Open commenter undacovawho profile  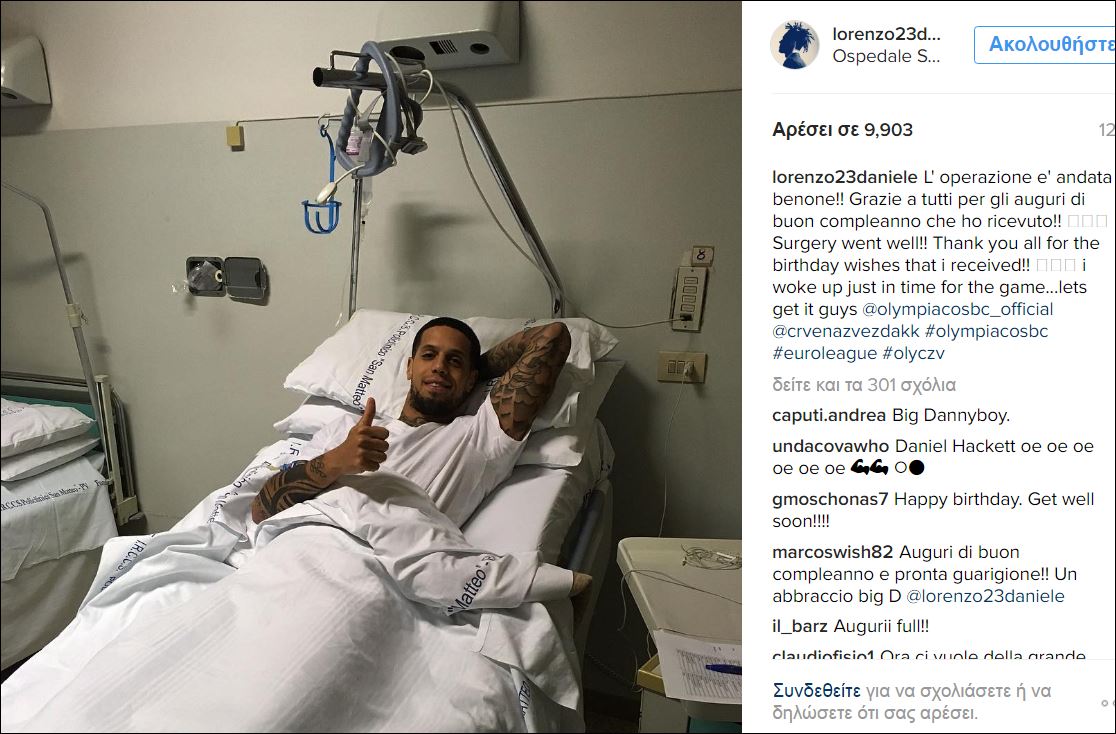831,446
